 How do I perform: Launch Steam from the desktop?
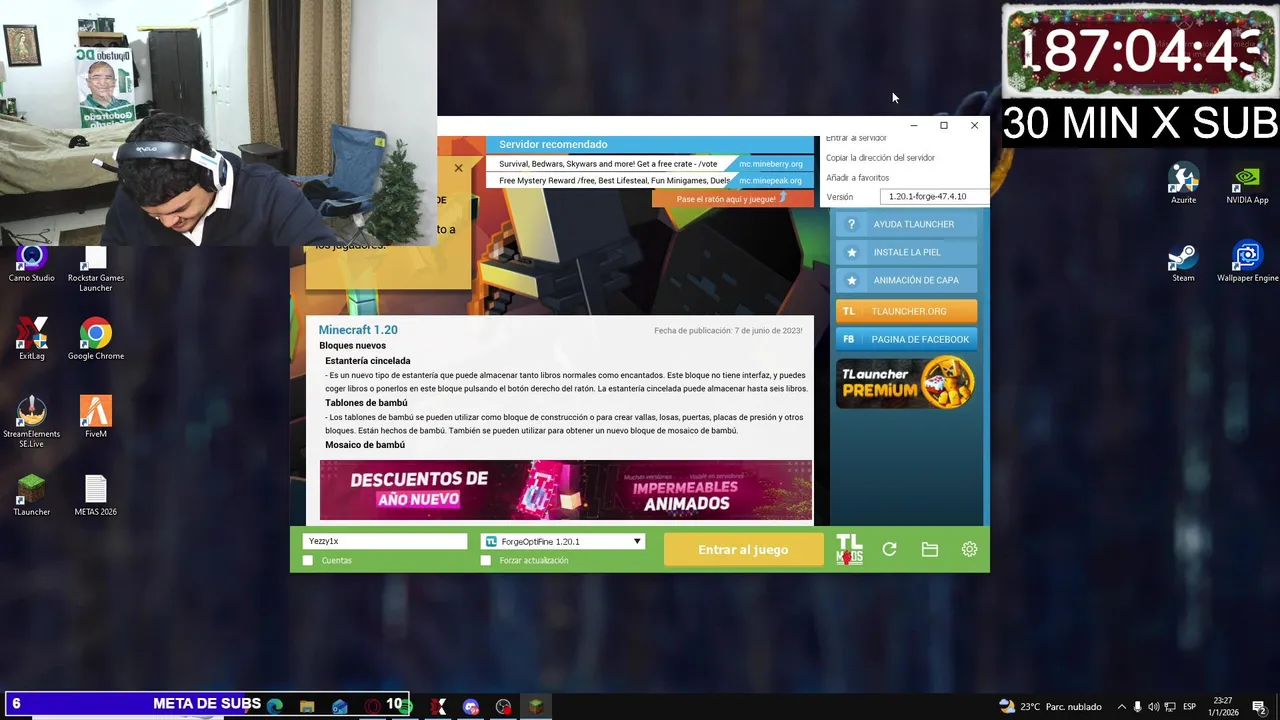[1183, 262]
